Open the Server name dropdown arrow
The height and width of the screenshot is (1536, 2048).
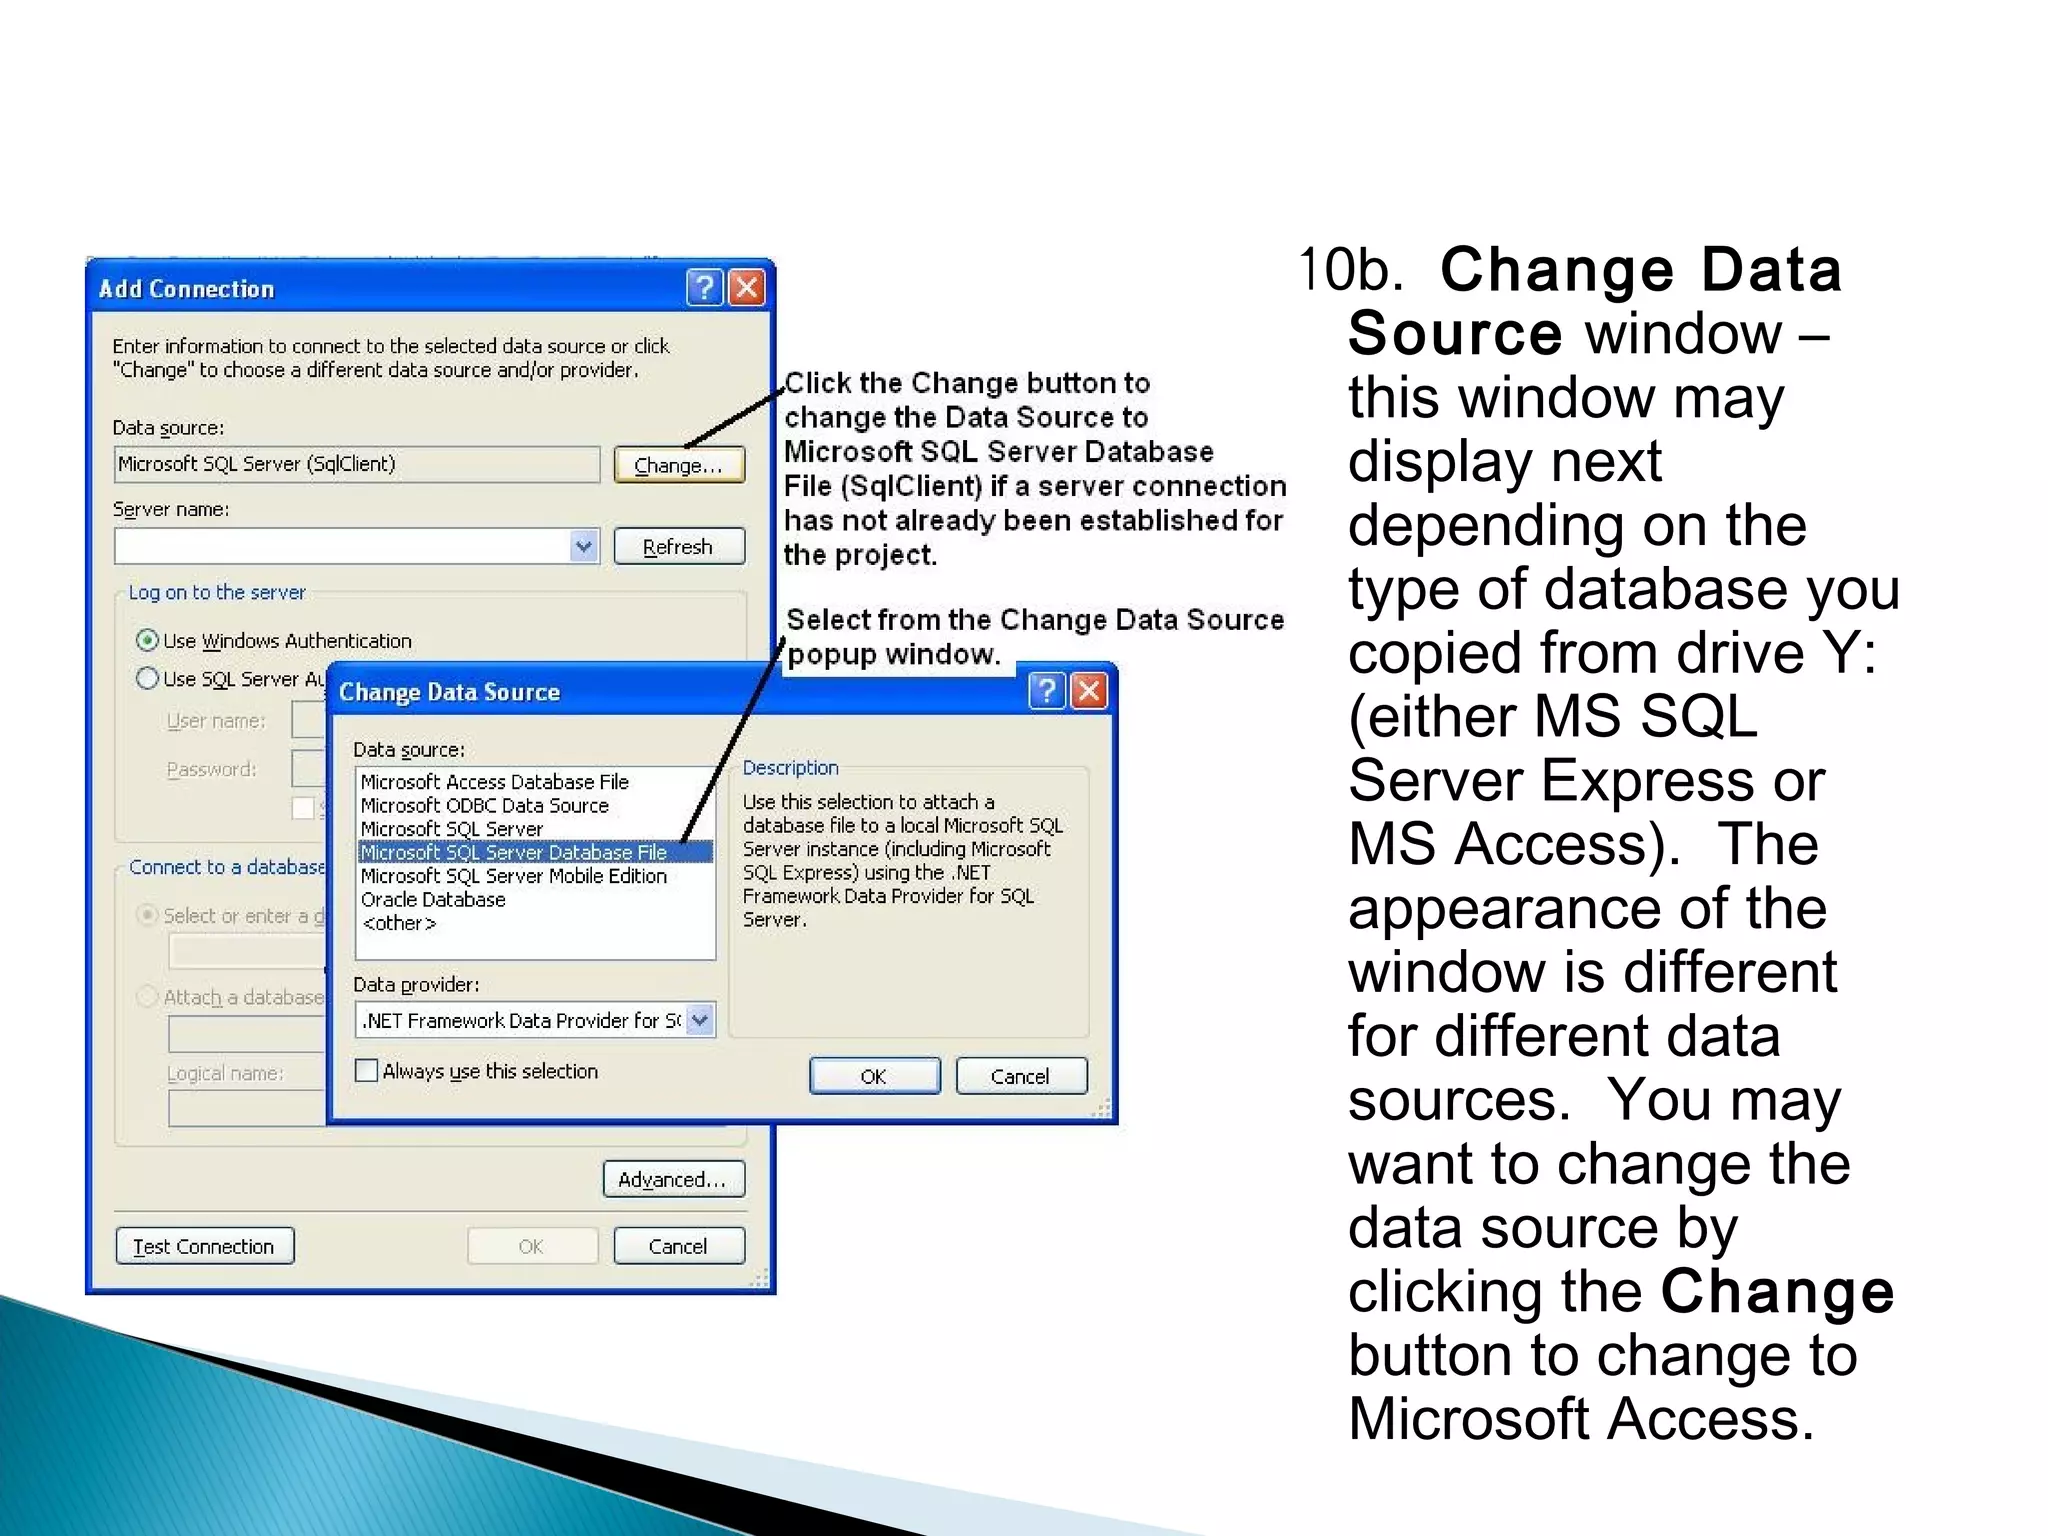(x=584, y=546)
